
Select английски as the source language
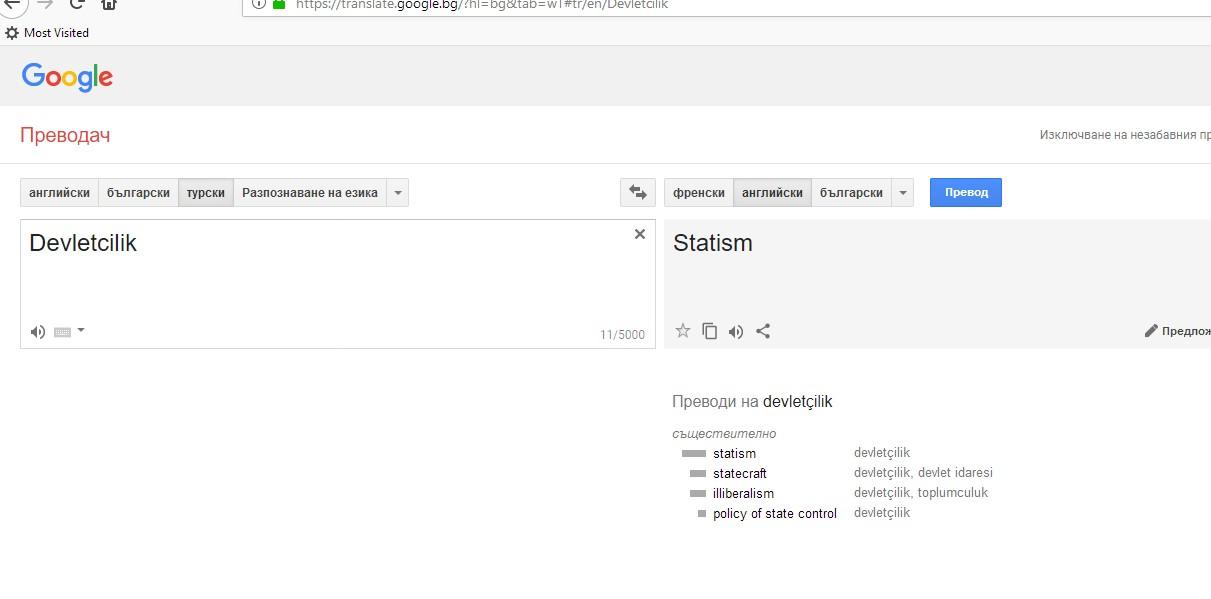tap(59, 192)
